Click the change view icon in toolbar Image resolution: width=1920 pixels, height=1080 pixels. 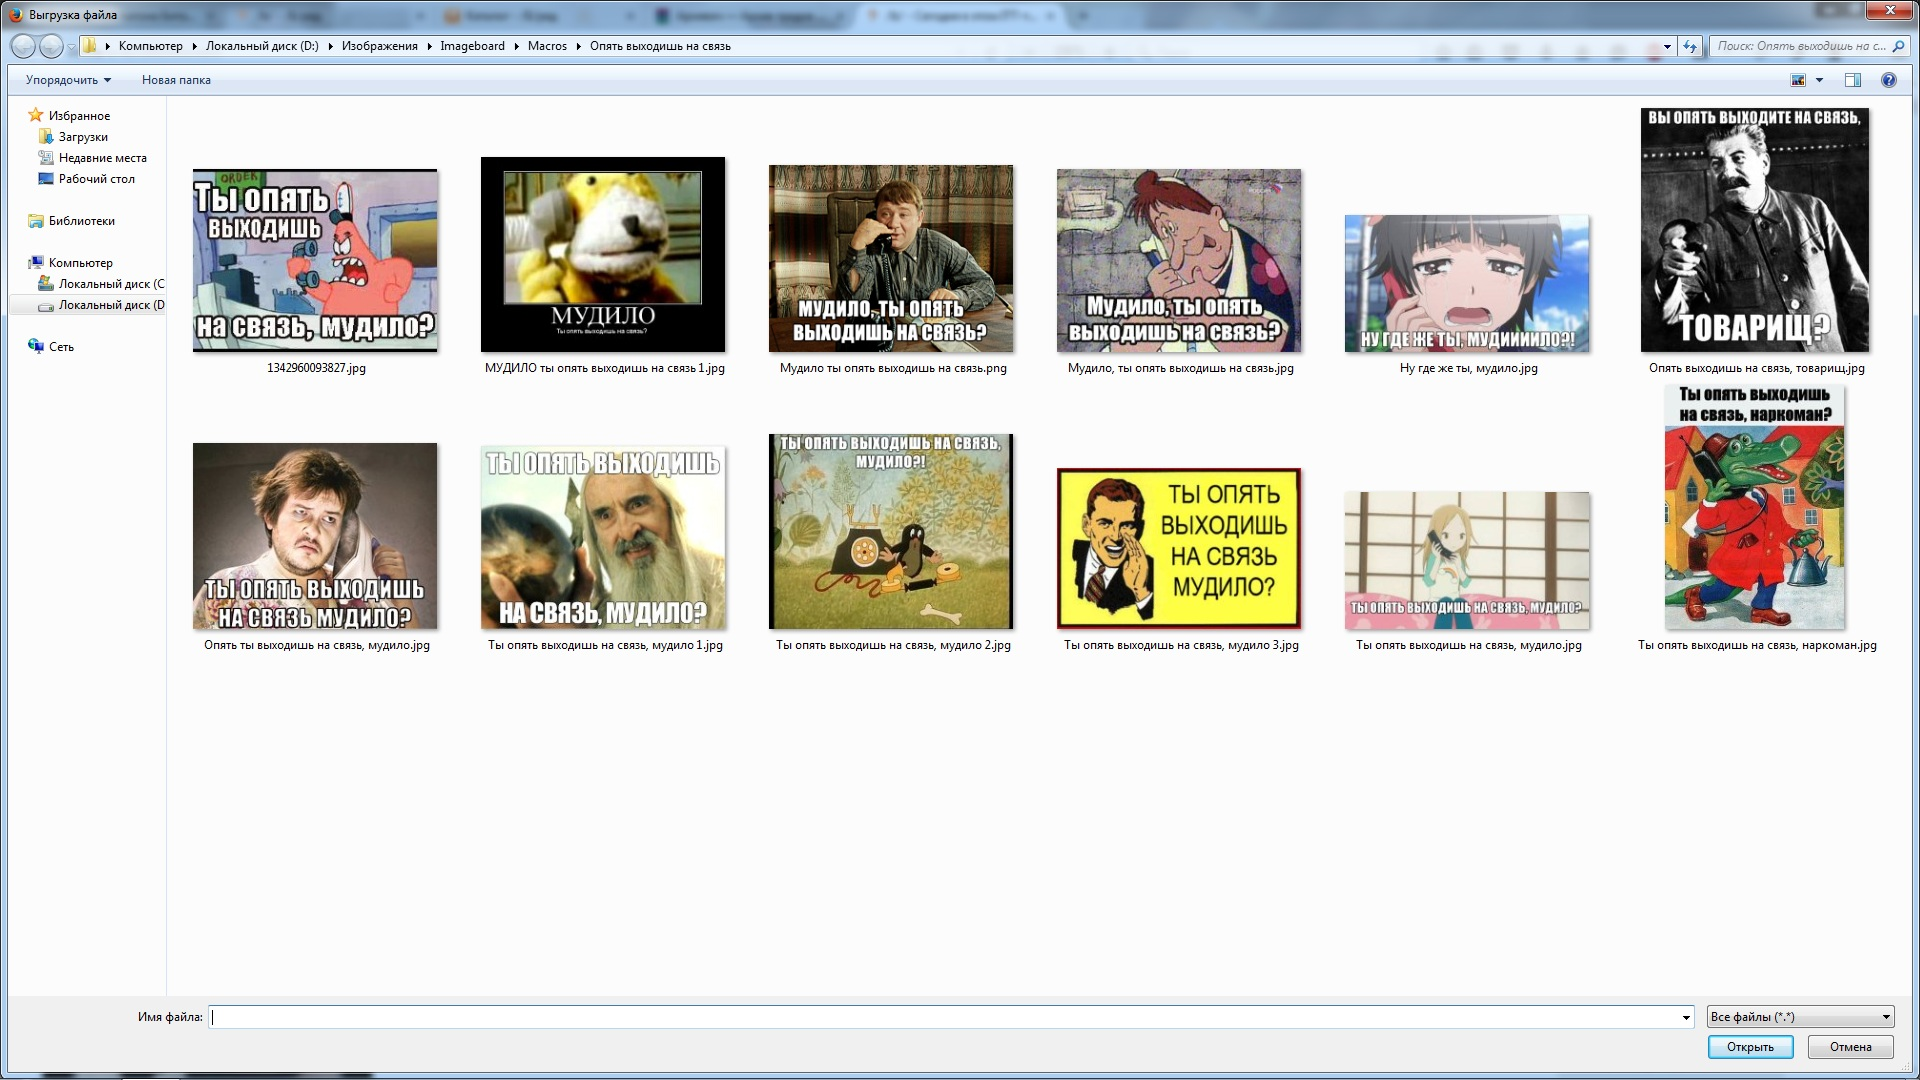point(1798,80)
